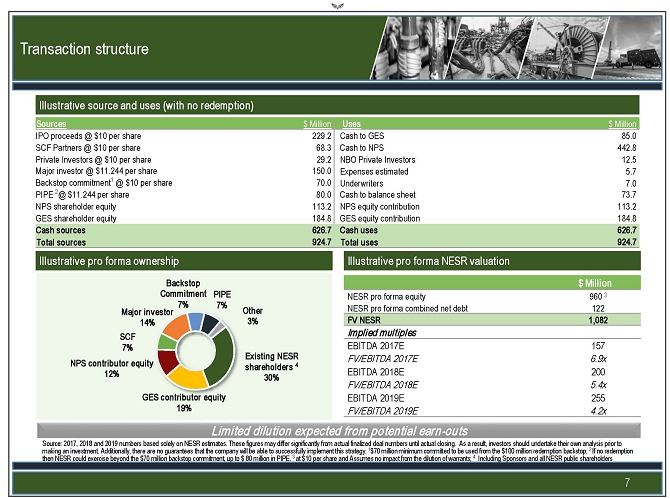Select the 'NESR pro forma equity' row

(x=492, y=296)
